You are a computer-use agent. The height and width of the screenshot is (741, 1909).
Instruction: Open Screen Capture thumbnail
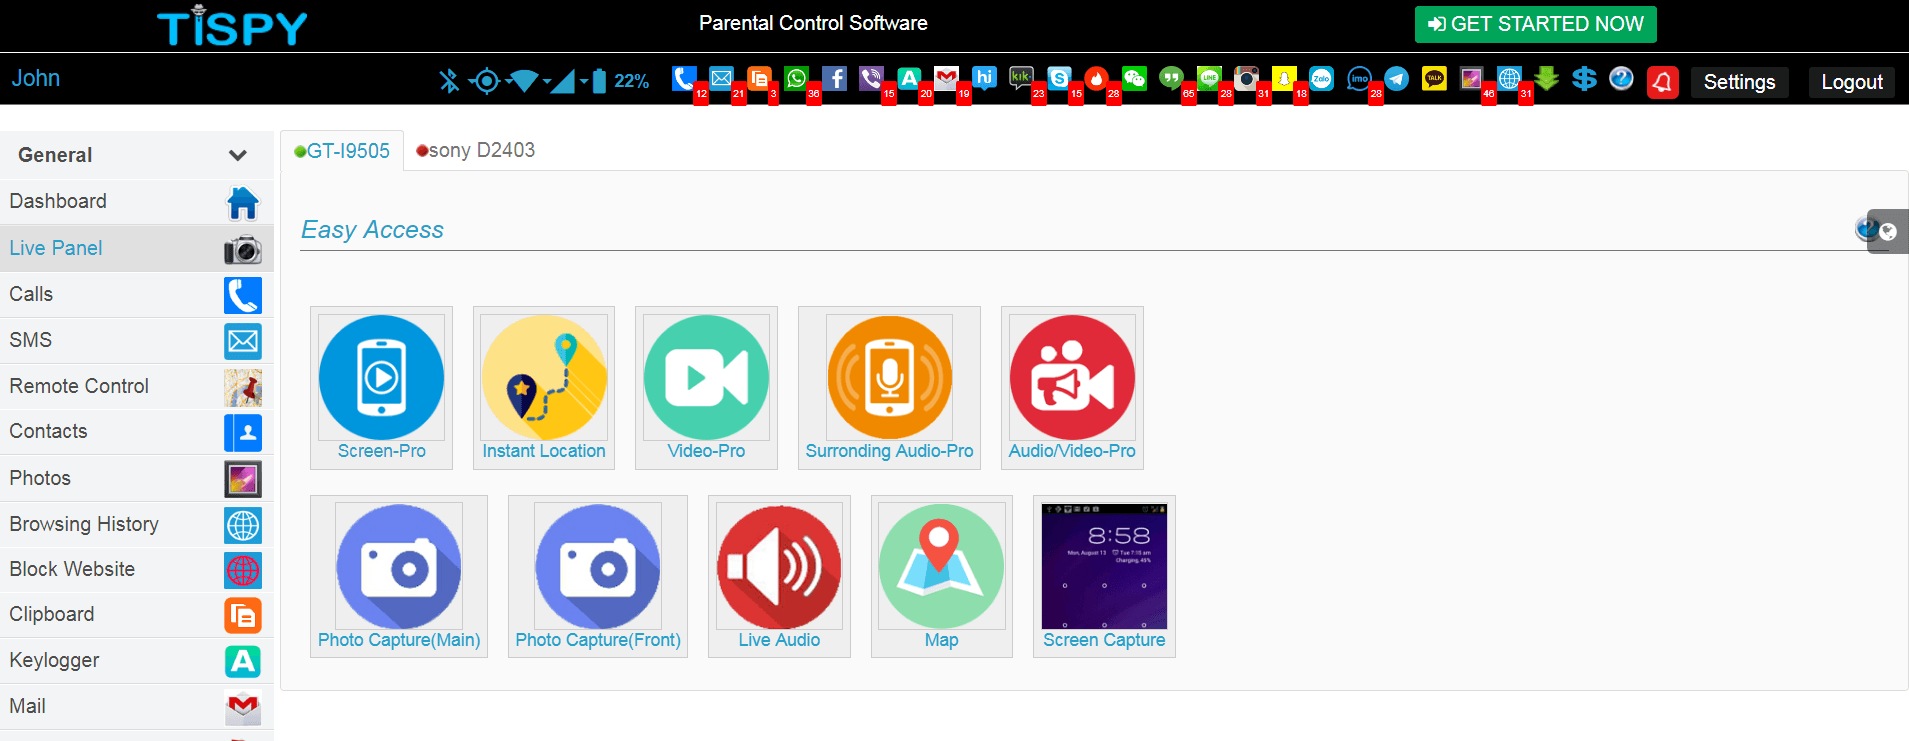tap(1104, 576)
